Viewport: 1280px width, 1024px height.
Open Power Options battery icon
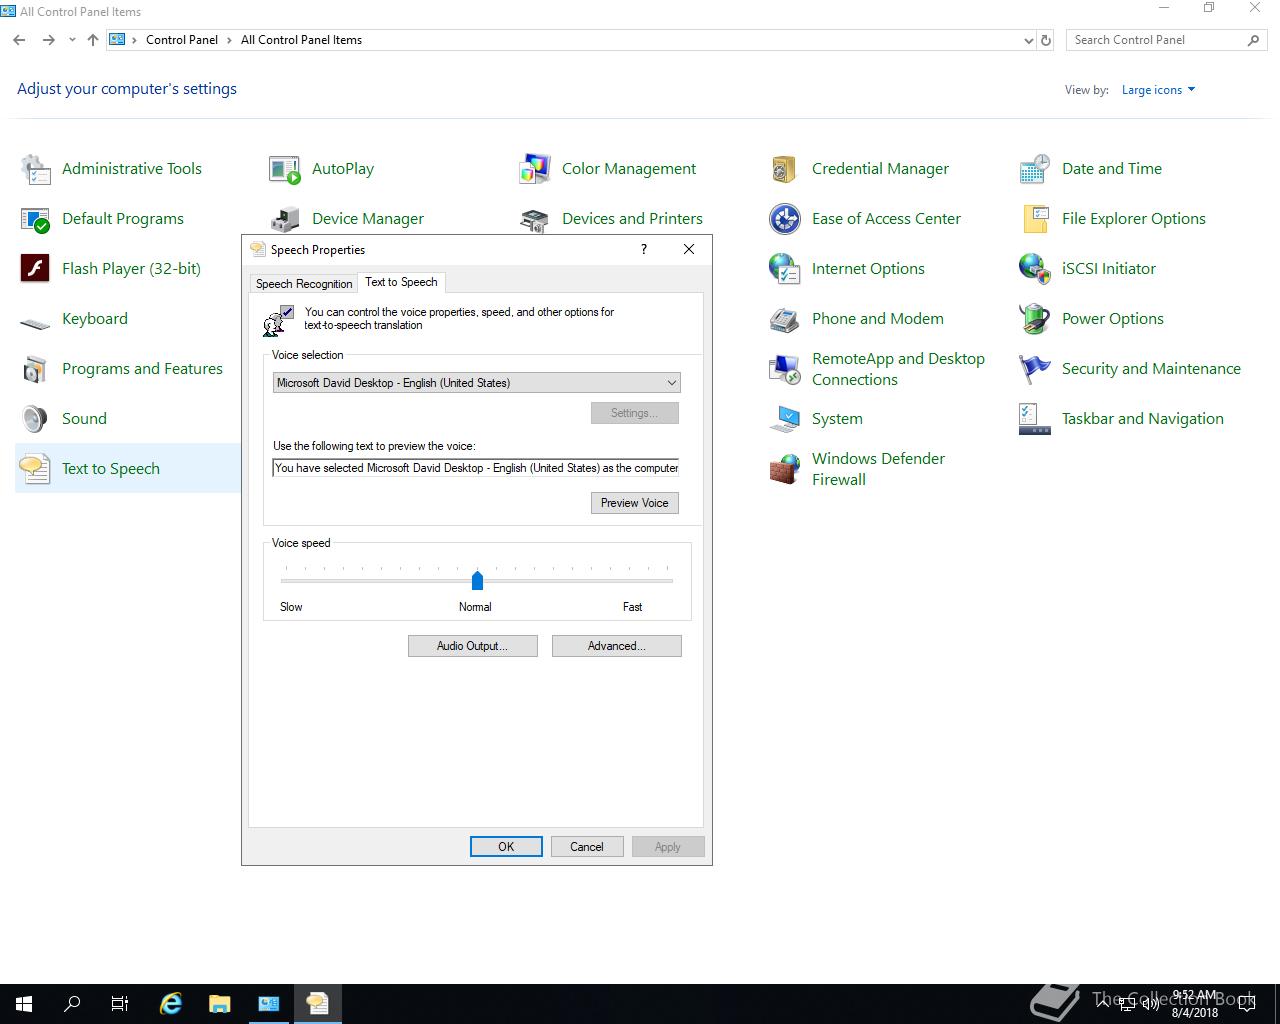click(x=1035, y=319)
